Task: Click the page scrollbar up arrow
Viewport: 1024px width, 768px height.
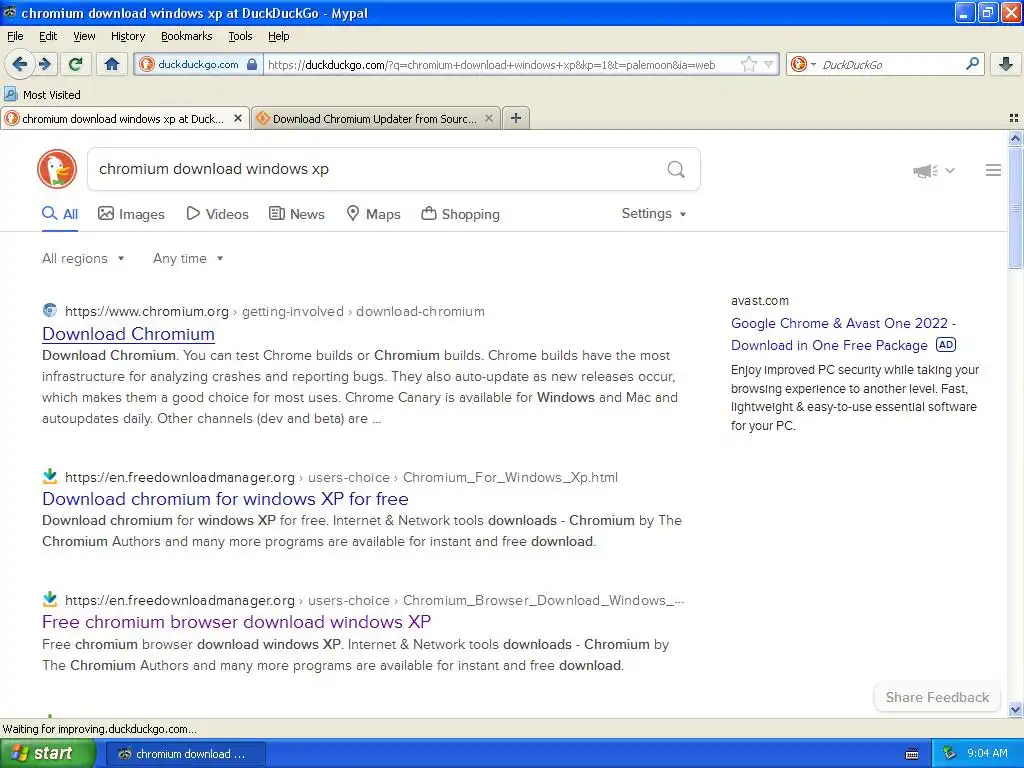Action: [1015, 138]
